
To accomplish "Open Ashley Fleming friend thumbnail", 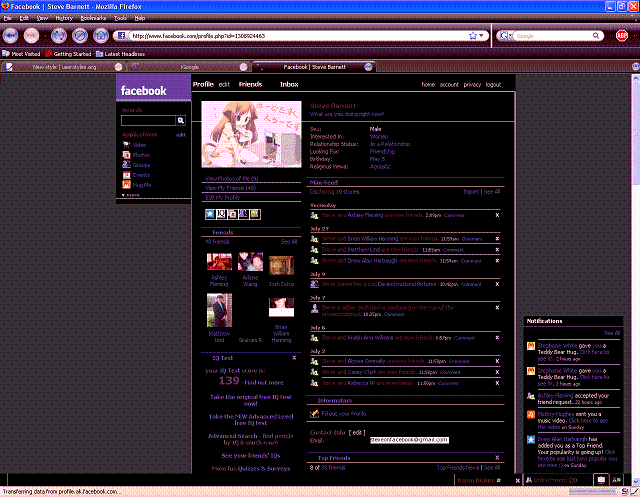I will point(219,262).
